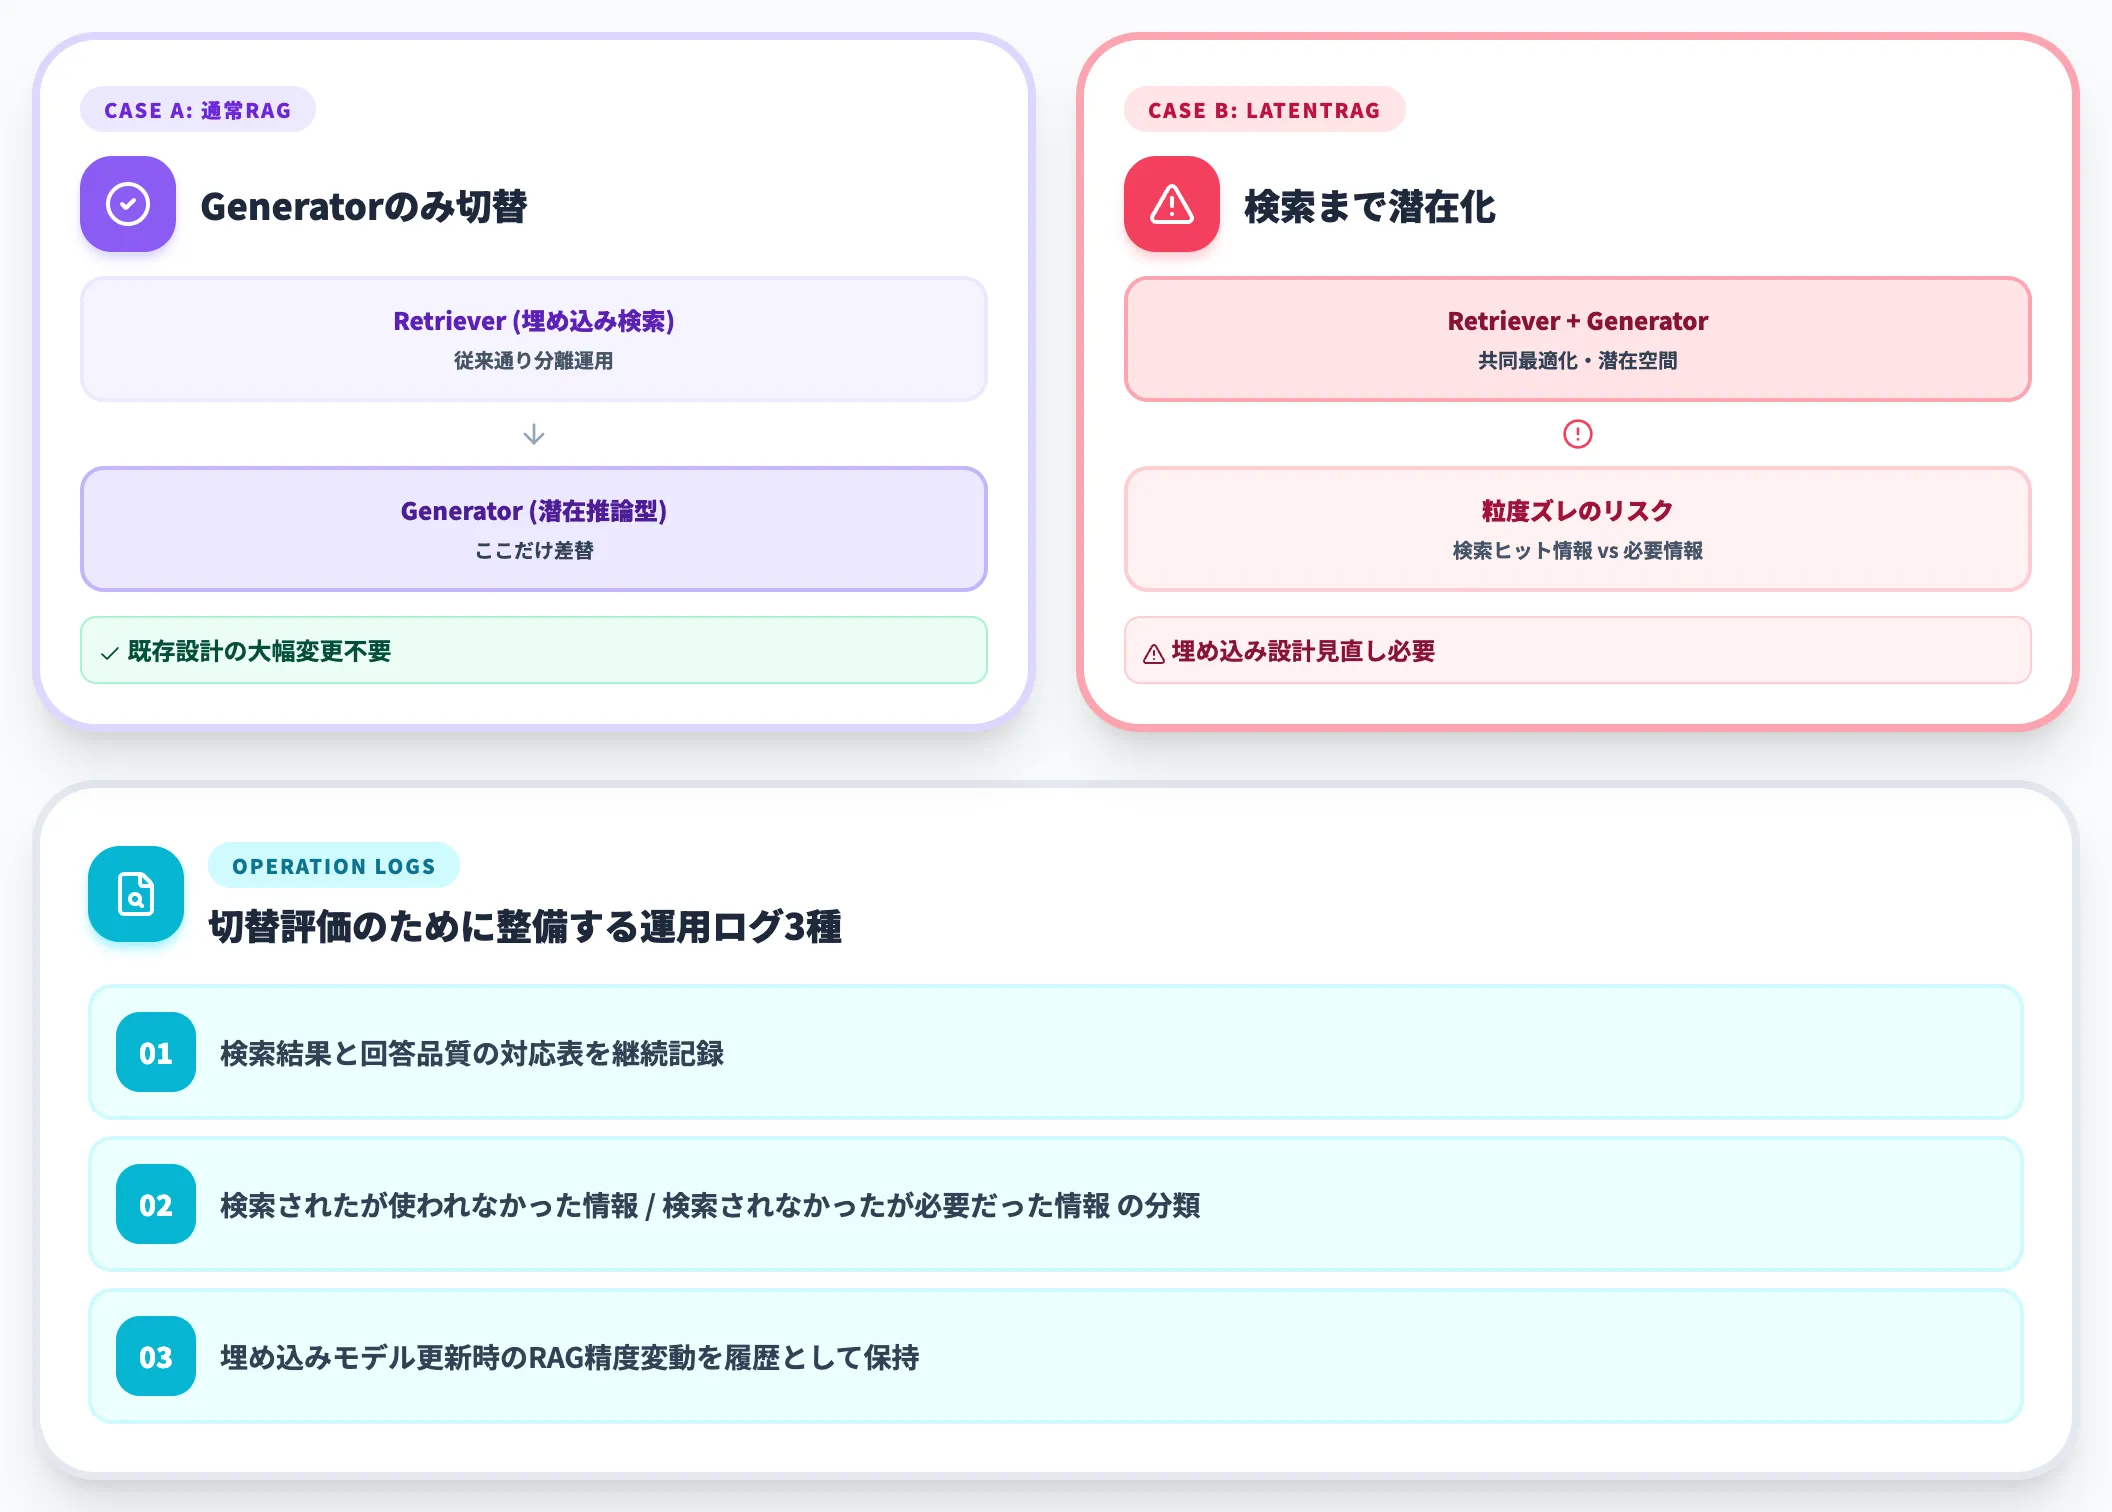Select the CASE A: 通常RAG label
This screenshot has width=2112, height=1512.
coord(198,110)
